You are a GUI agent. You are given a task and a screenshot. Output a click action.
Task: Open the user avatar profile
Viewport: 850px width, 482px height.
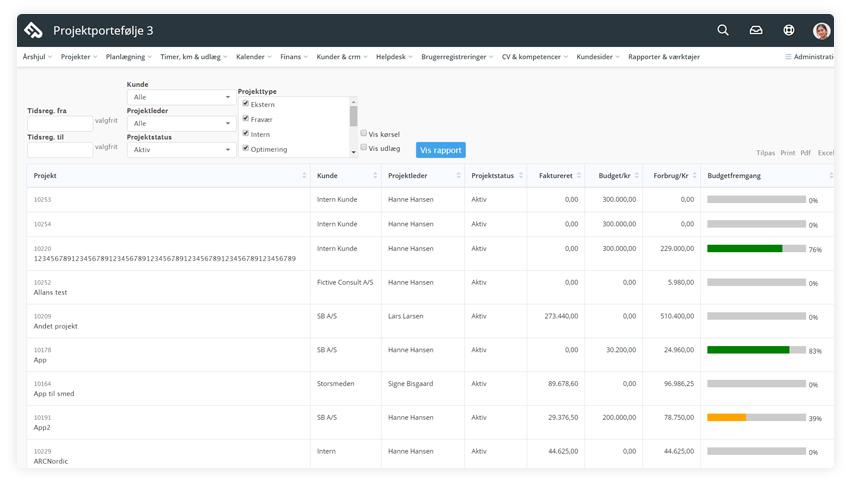[821, 31]
